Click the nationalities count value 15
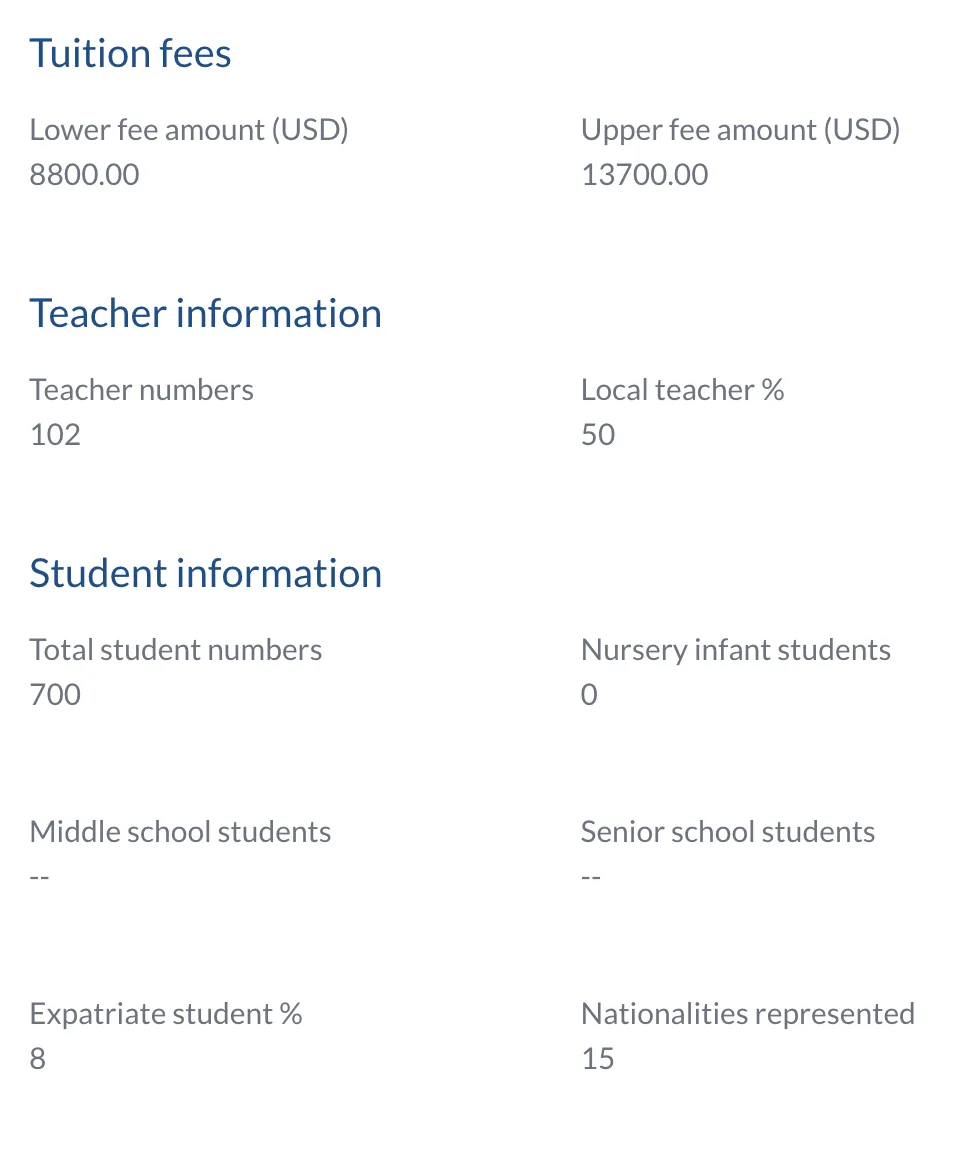The height and width of the screenshot is (1156, 978). [597, 1059]
